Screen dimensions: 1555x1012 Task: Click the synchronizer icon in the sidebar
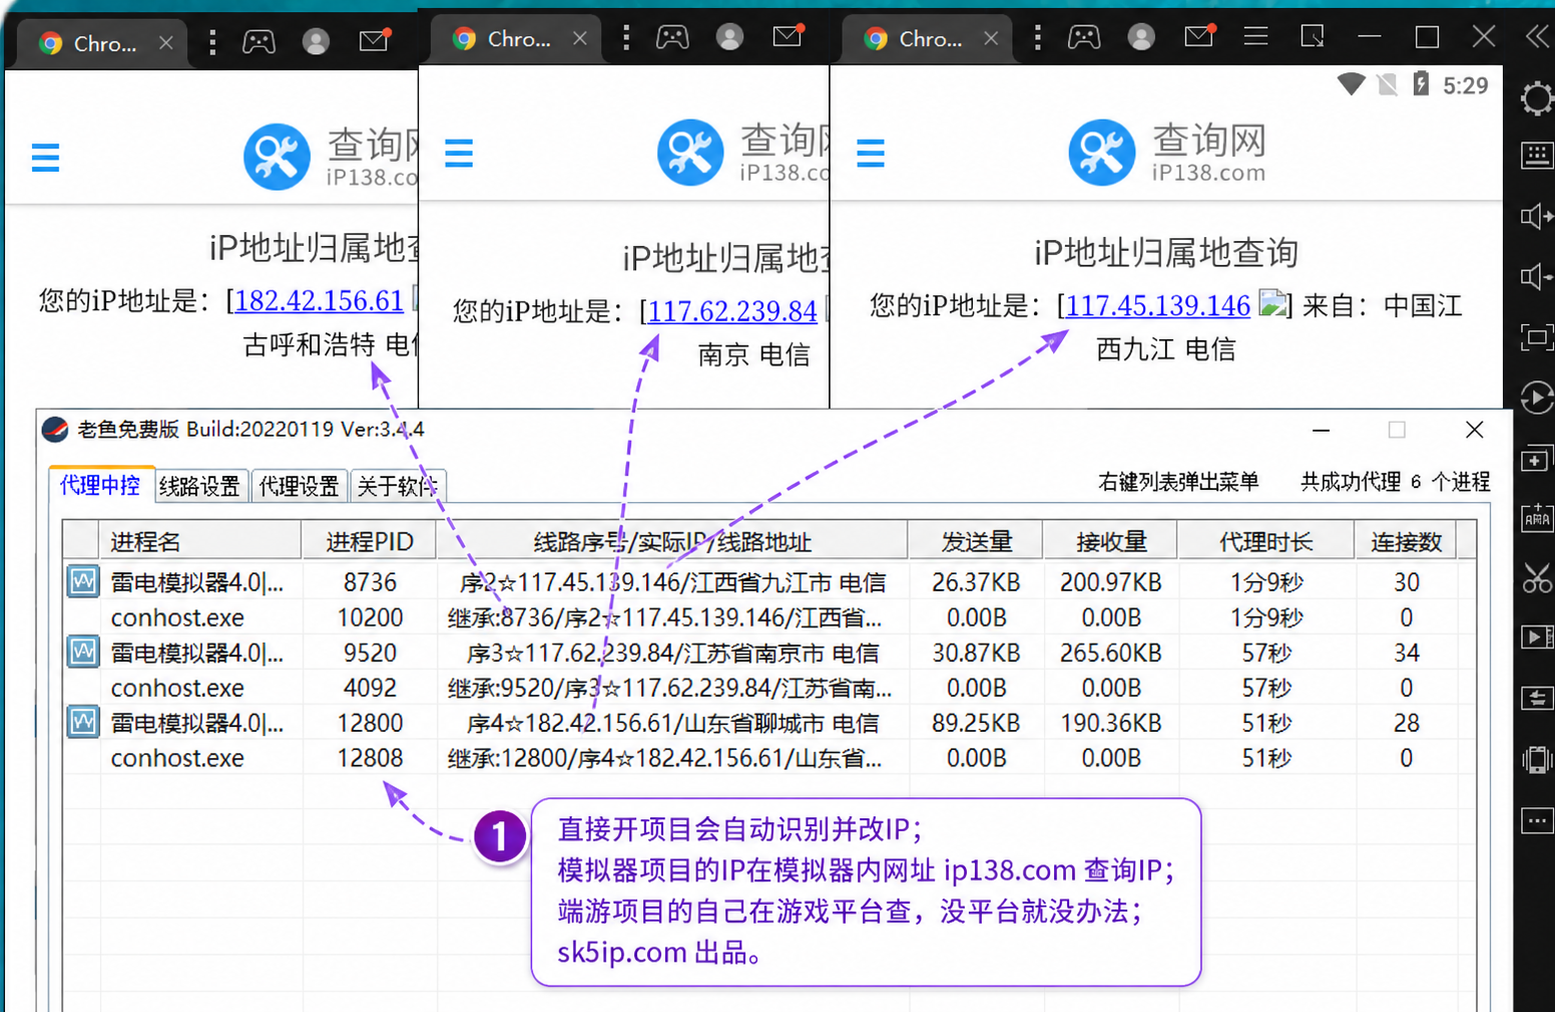(x=1536, y=698)
